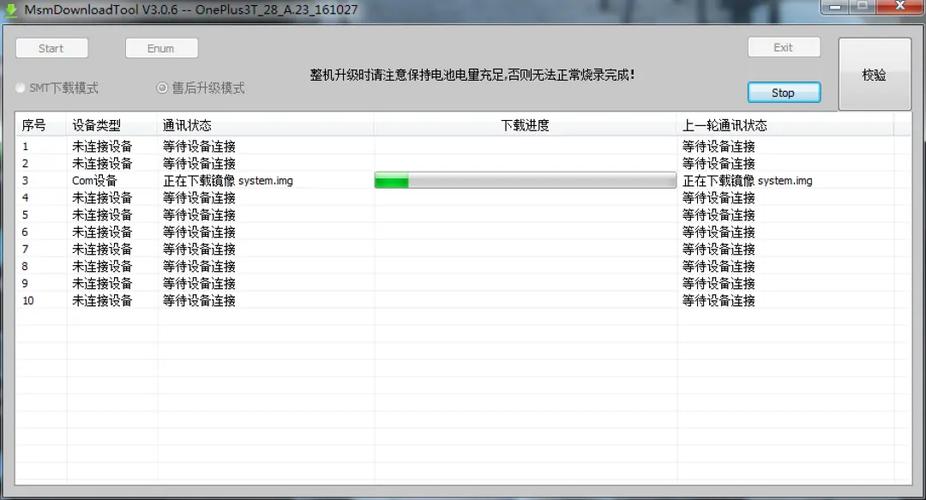This screenshot has width=926, height=500.
Task: Click the 下载进度 column header
Action: (x=525, y=125)
